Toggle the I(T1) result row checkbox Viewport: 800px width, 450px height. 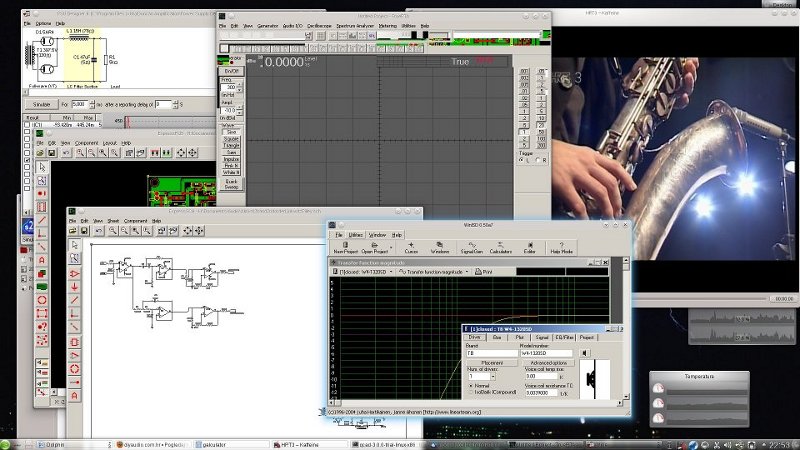pyautogui.click(x=27, y=125)
